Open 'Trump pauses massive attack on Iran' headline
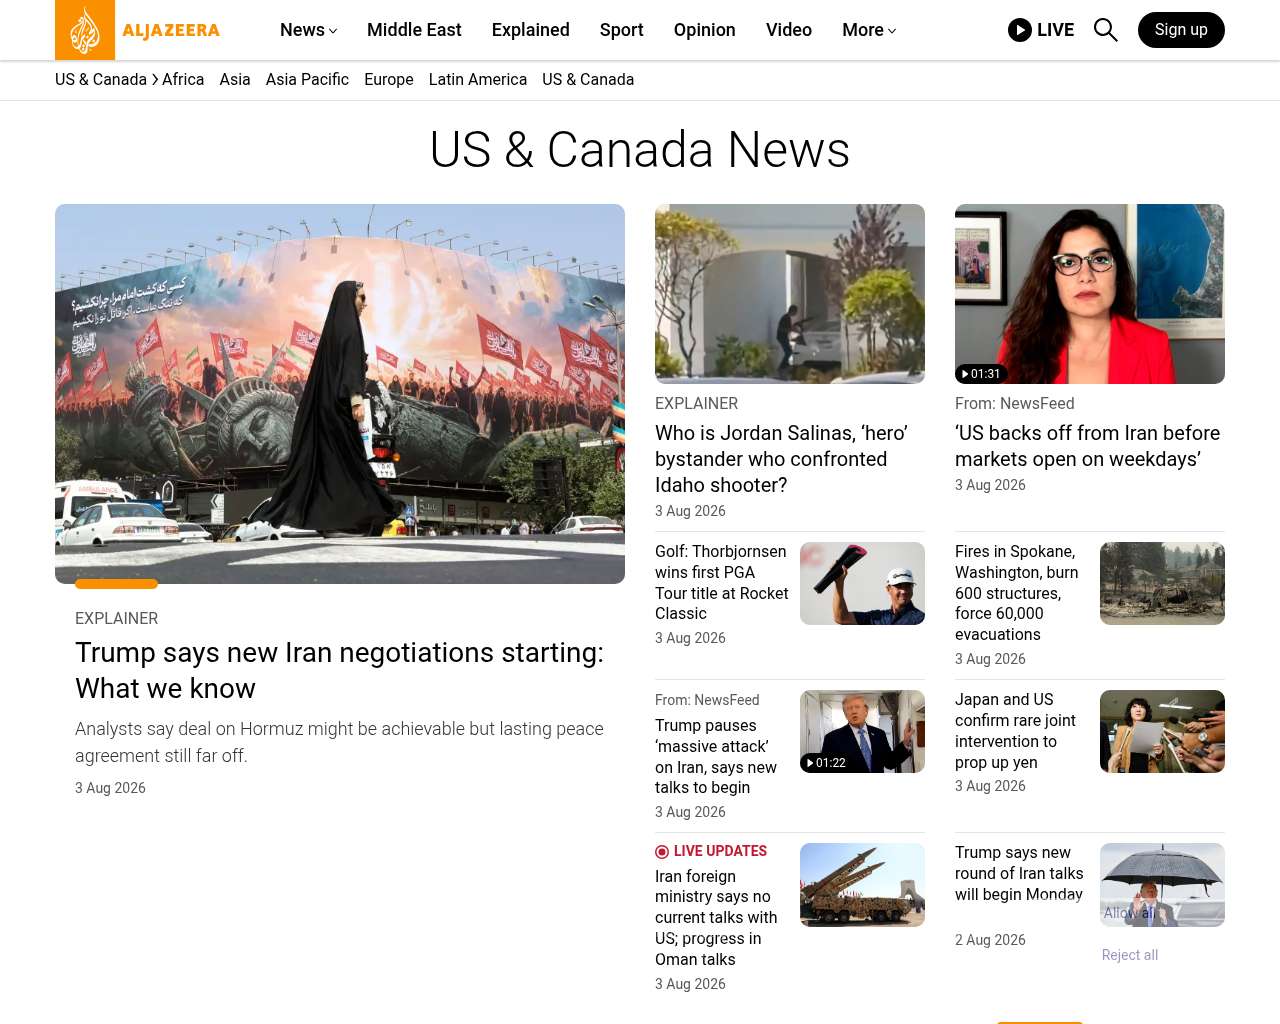The image size is (1280, 1024). point(717,756)
